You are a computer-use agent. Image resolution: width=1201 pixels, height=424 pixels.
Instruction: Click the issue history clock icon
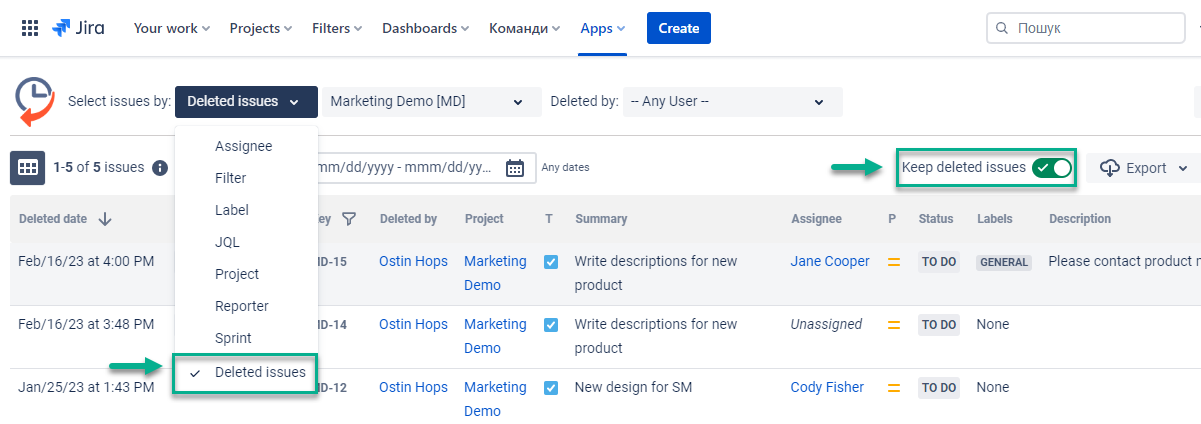35,101
